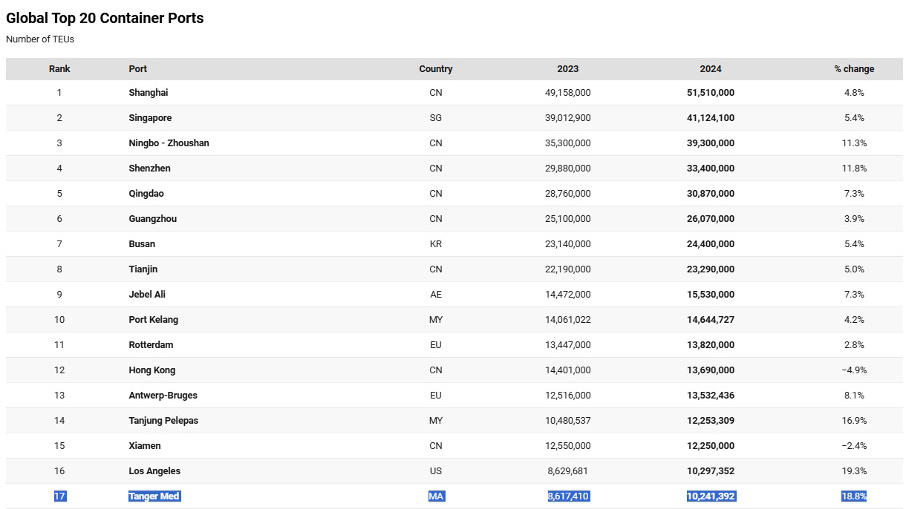Select the Shanghai port name cell

point(148,93)
